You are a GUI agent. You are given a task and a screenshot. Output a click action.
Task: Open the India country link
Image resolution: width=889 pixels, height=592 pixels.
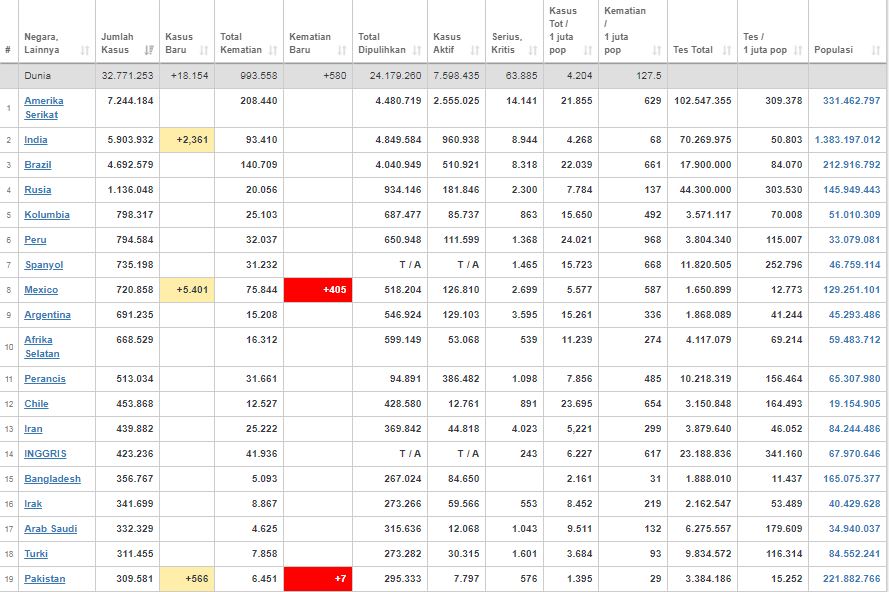[x=36, y=139]
